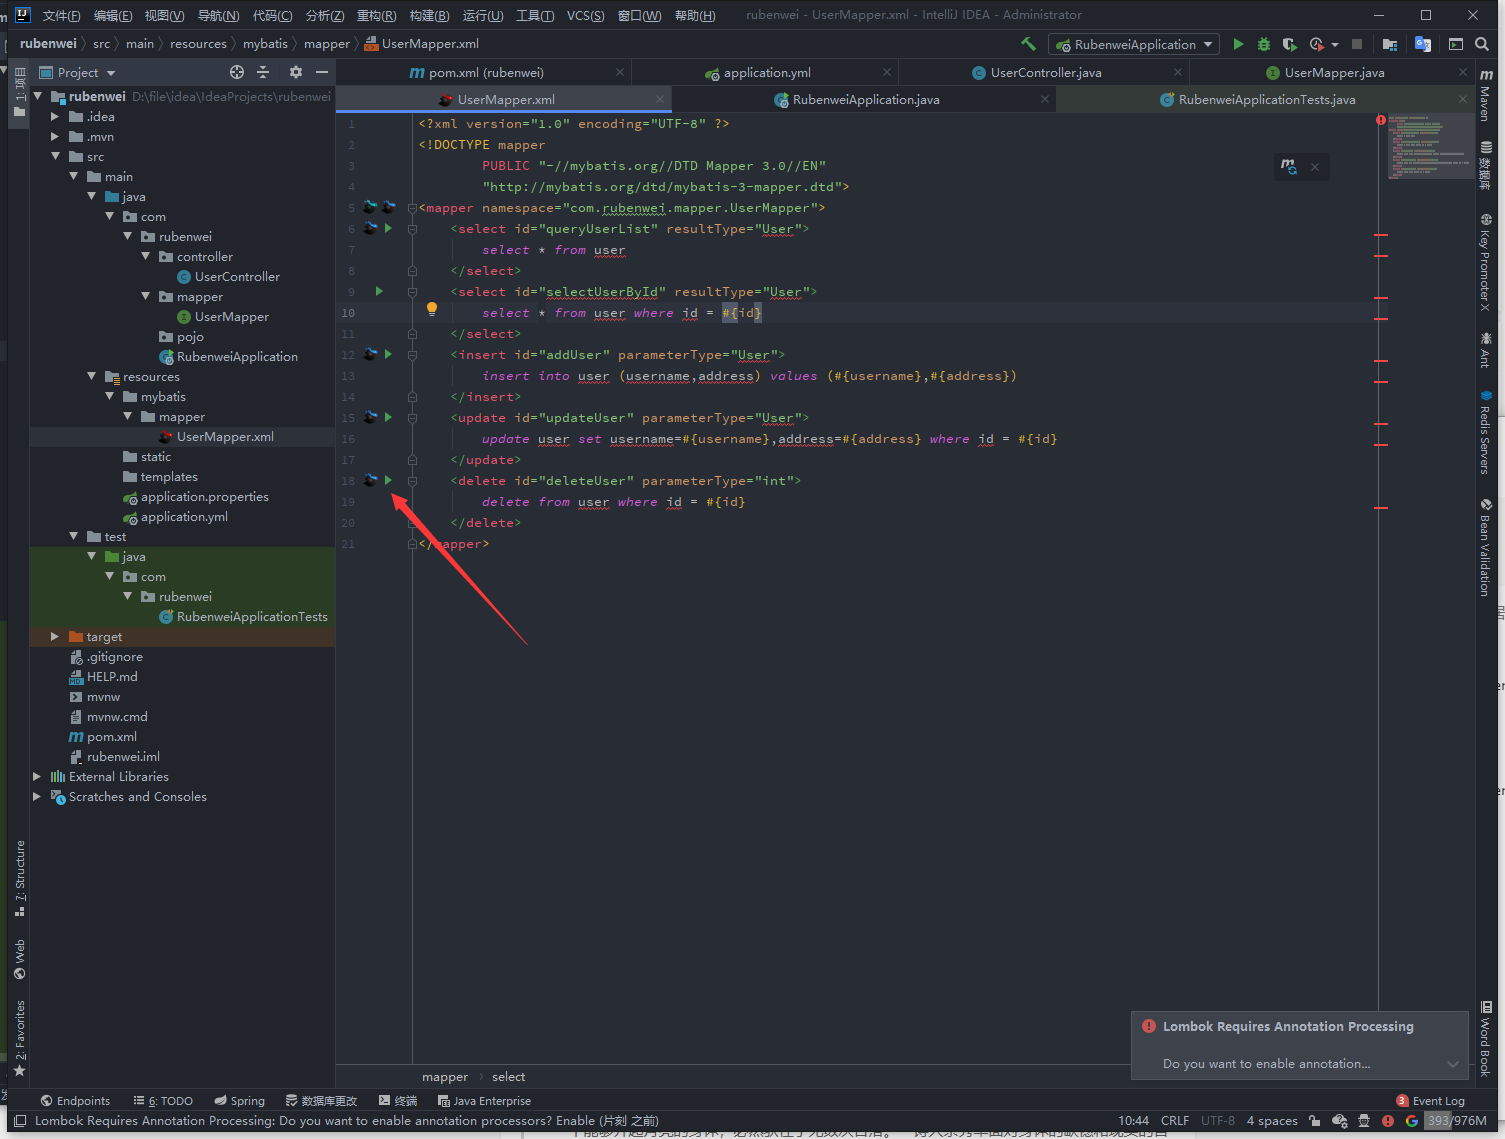The width and height of the screenshot is (1505, 1139).
Task: Click the memory usage indicator
Action: (1457, 1121)
